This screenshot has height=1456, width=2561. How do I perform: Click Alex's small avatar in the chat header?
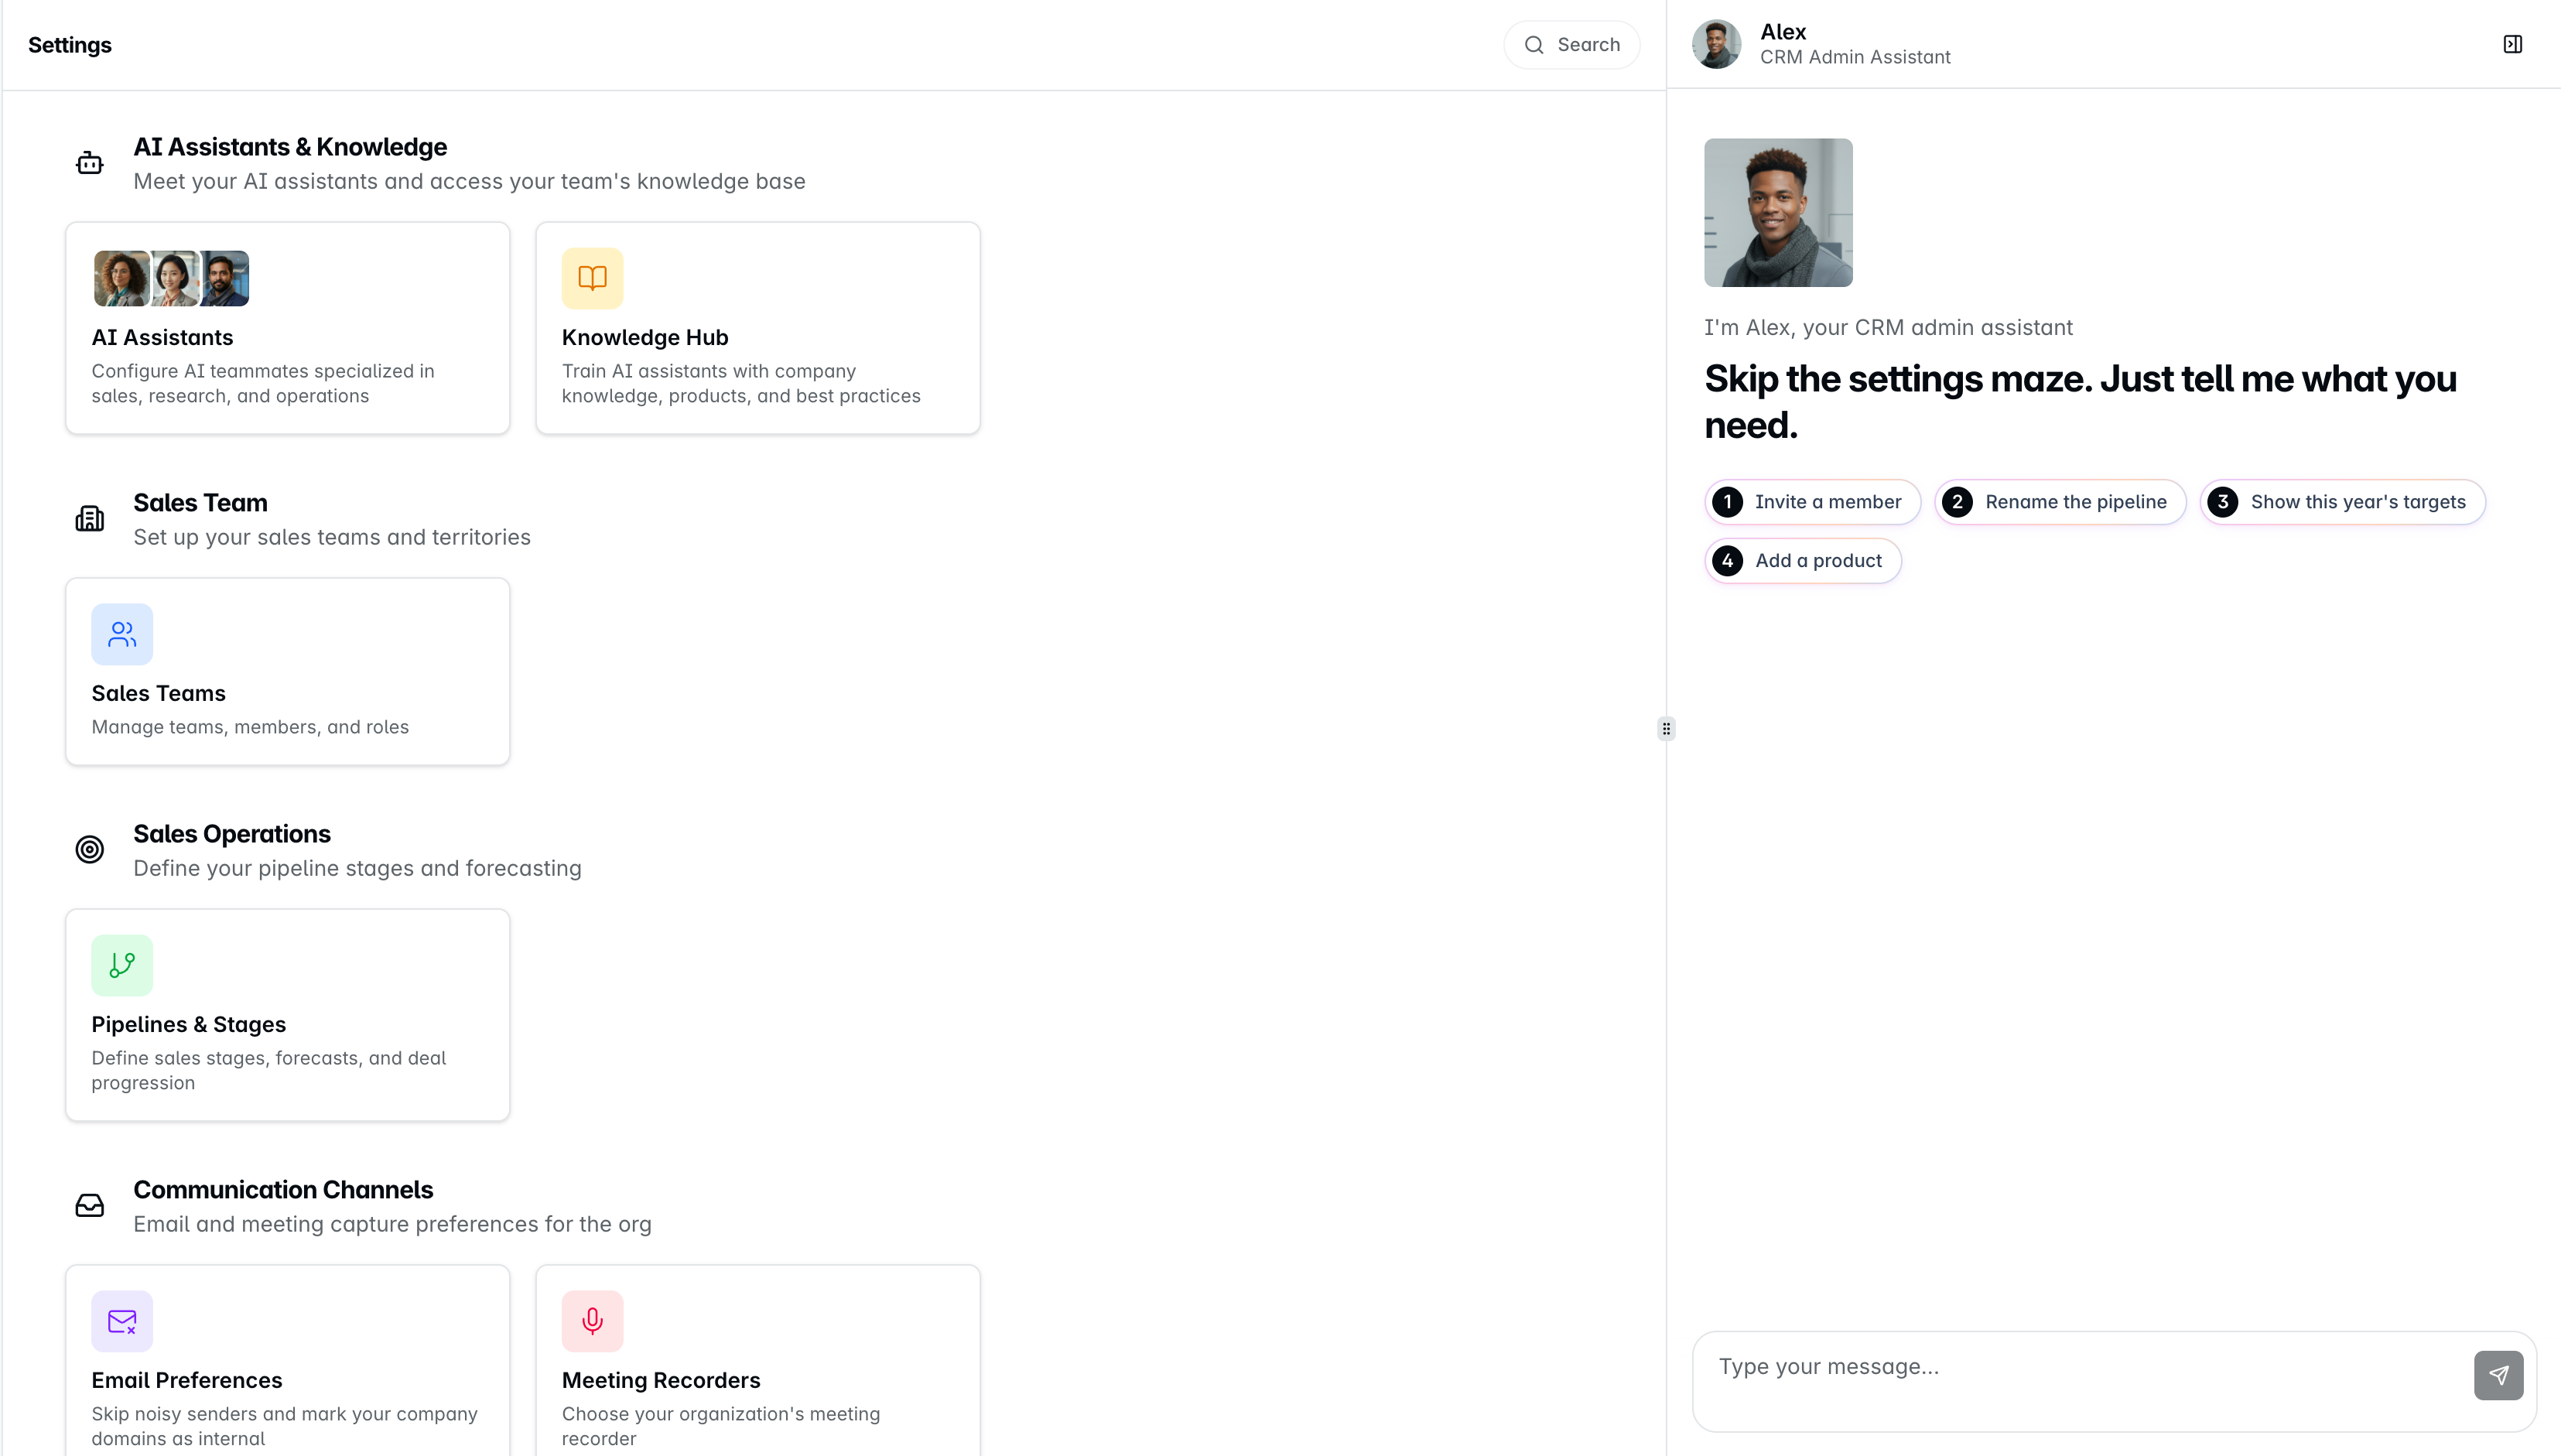coord(1716,44)
